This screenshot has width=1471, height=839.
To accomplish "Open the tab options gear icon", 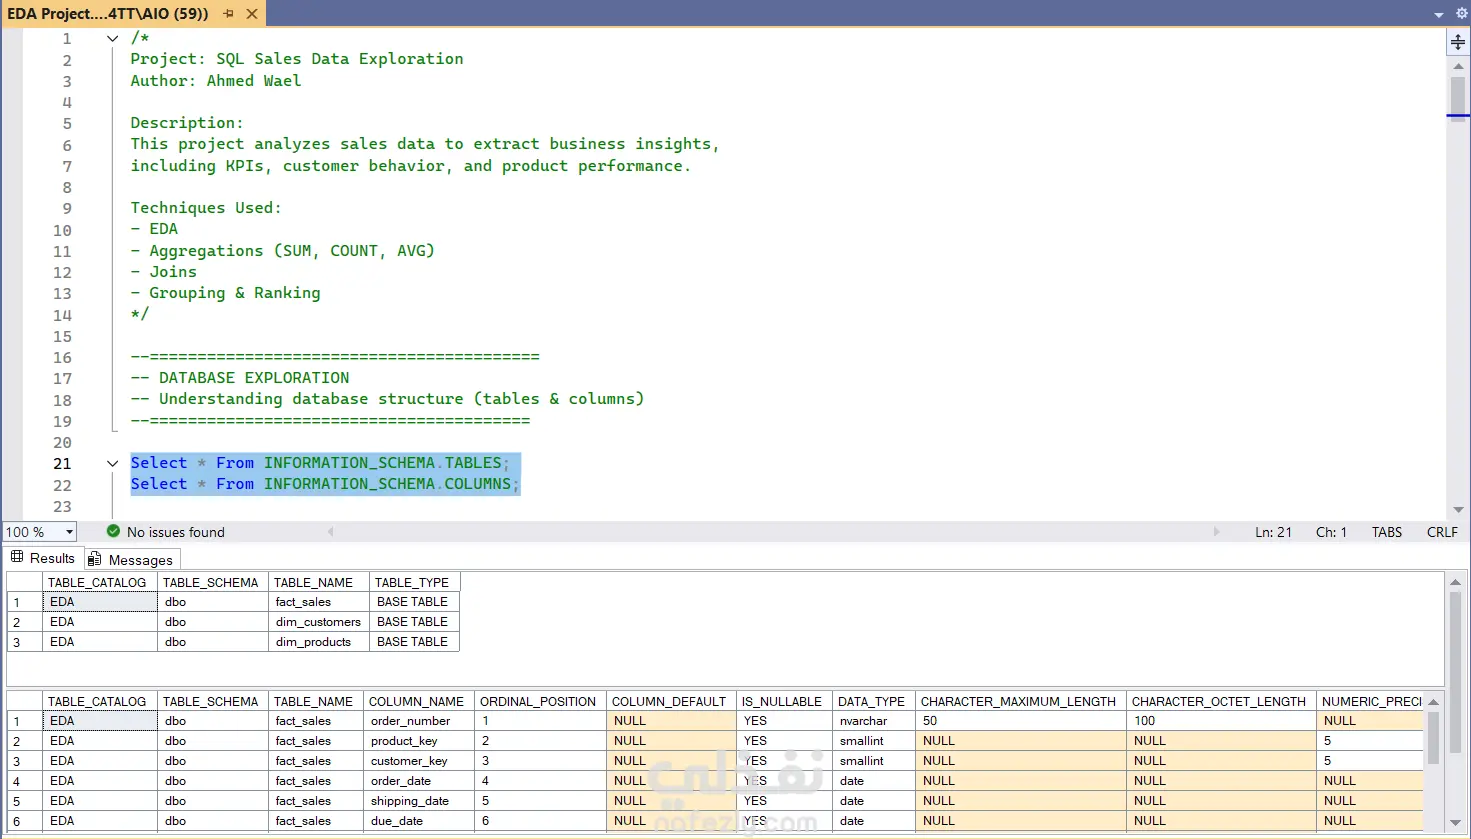I will point(1461,13).
